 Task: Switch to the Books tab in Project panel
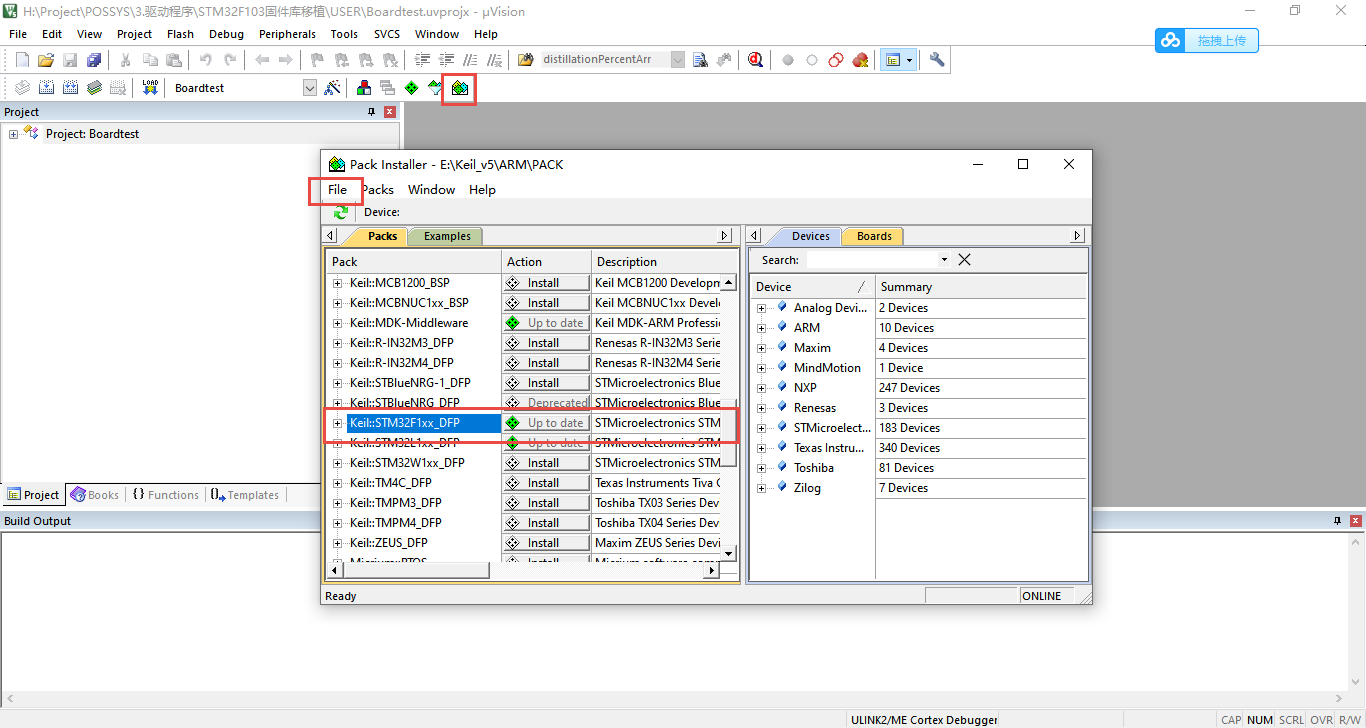95,495
